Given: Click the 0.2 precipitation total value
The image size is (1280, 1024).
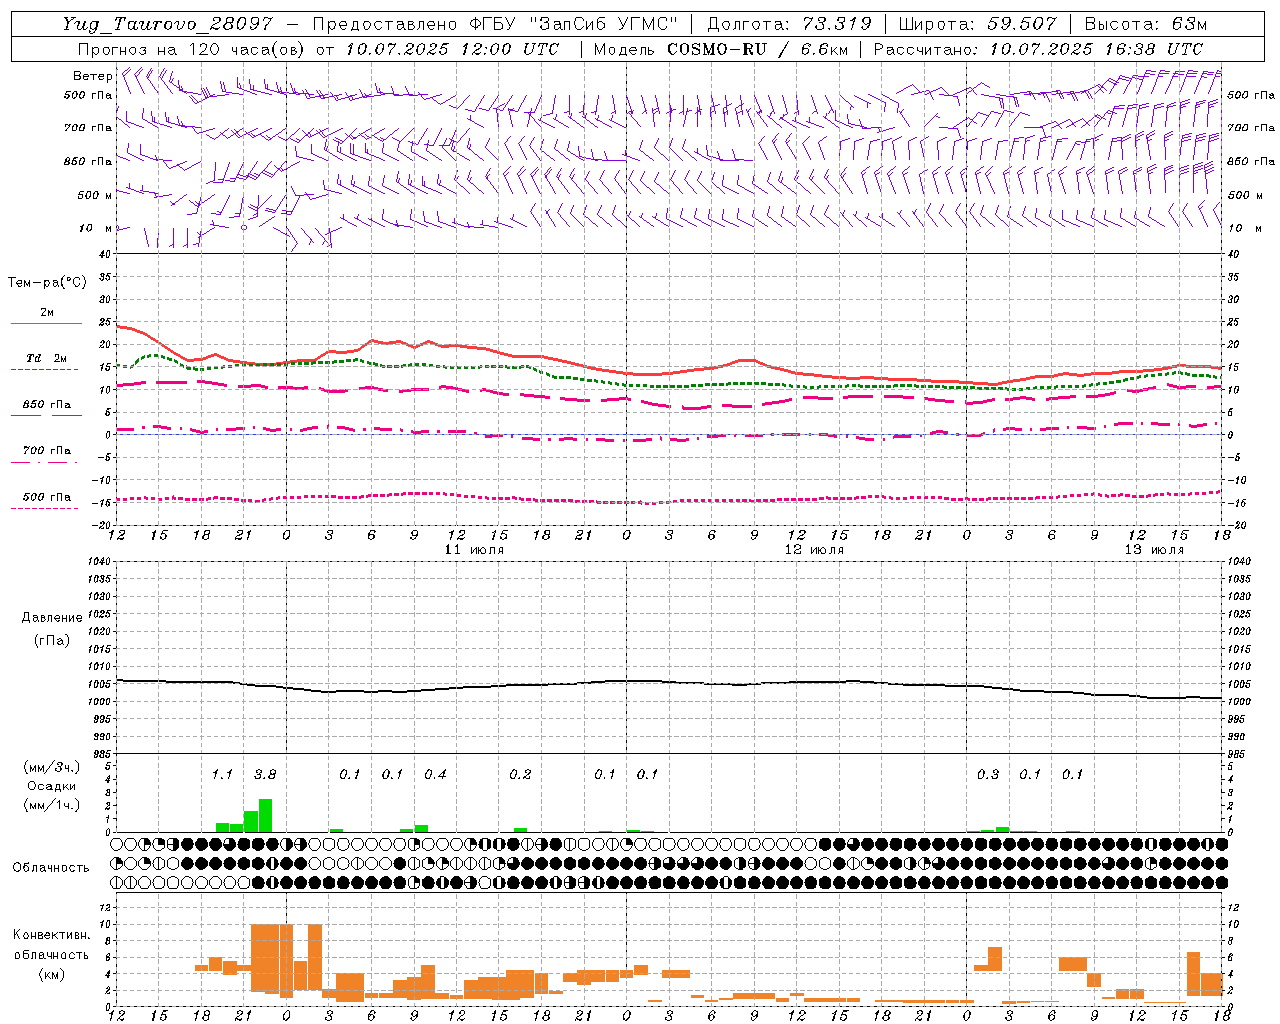Looking at the screenshot, I should pos(520,774).
